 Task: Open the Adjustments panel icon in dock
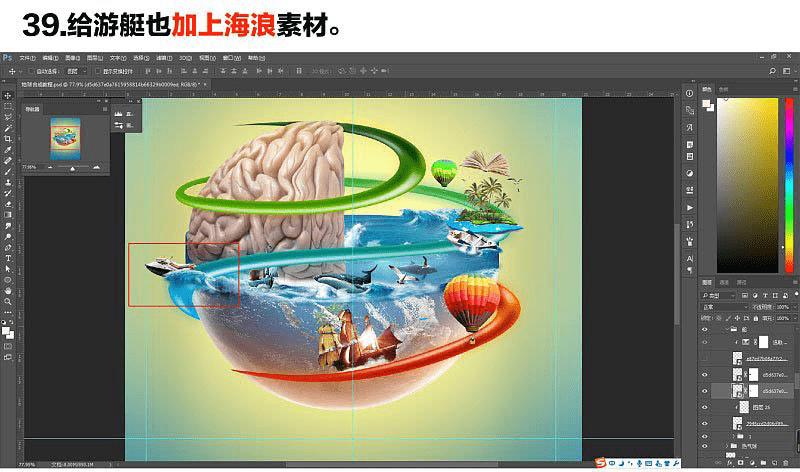pos(690,173)
